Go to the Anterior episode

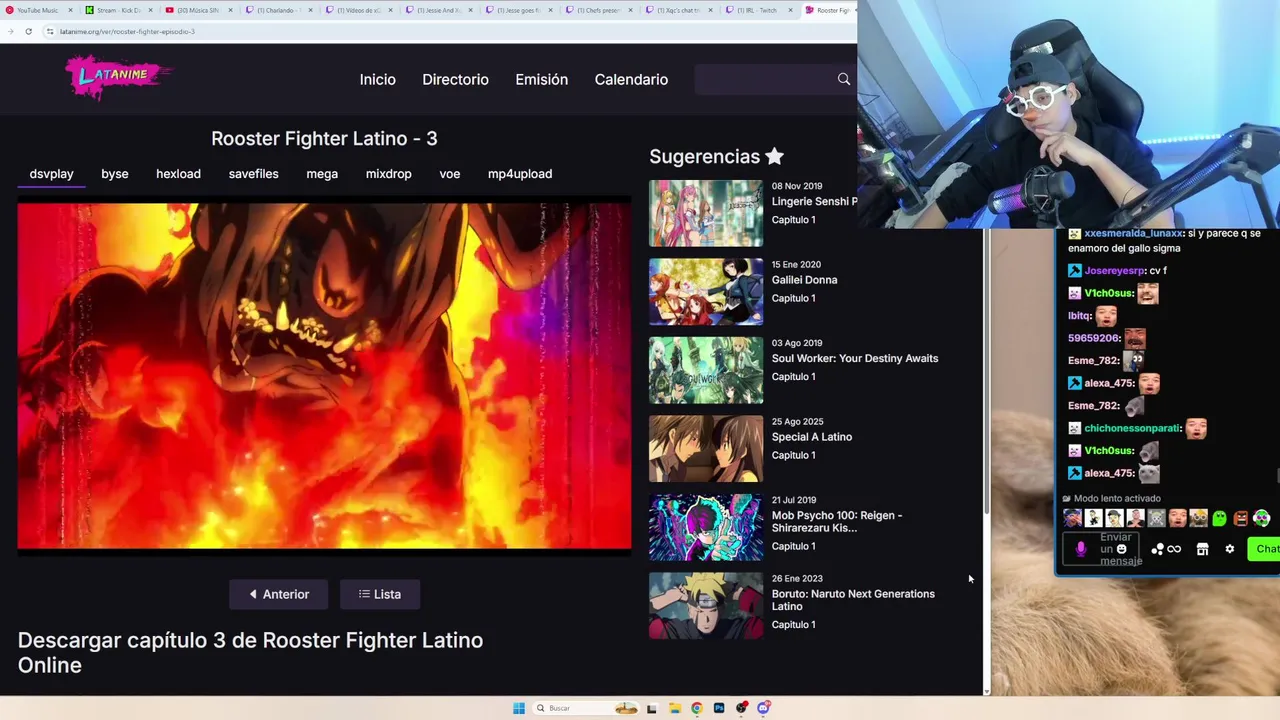[279, 594]
